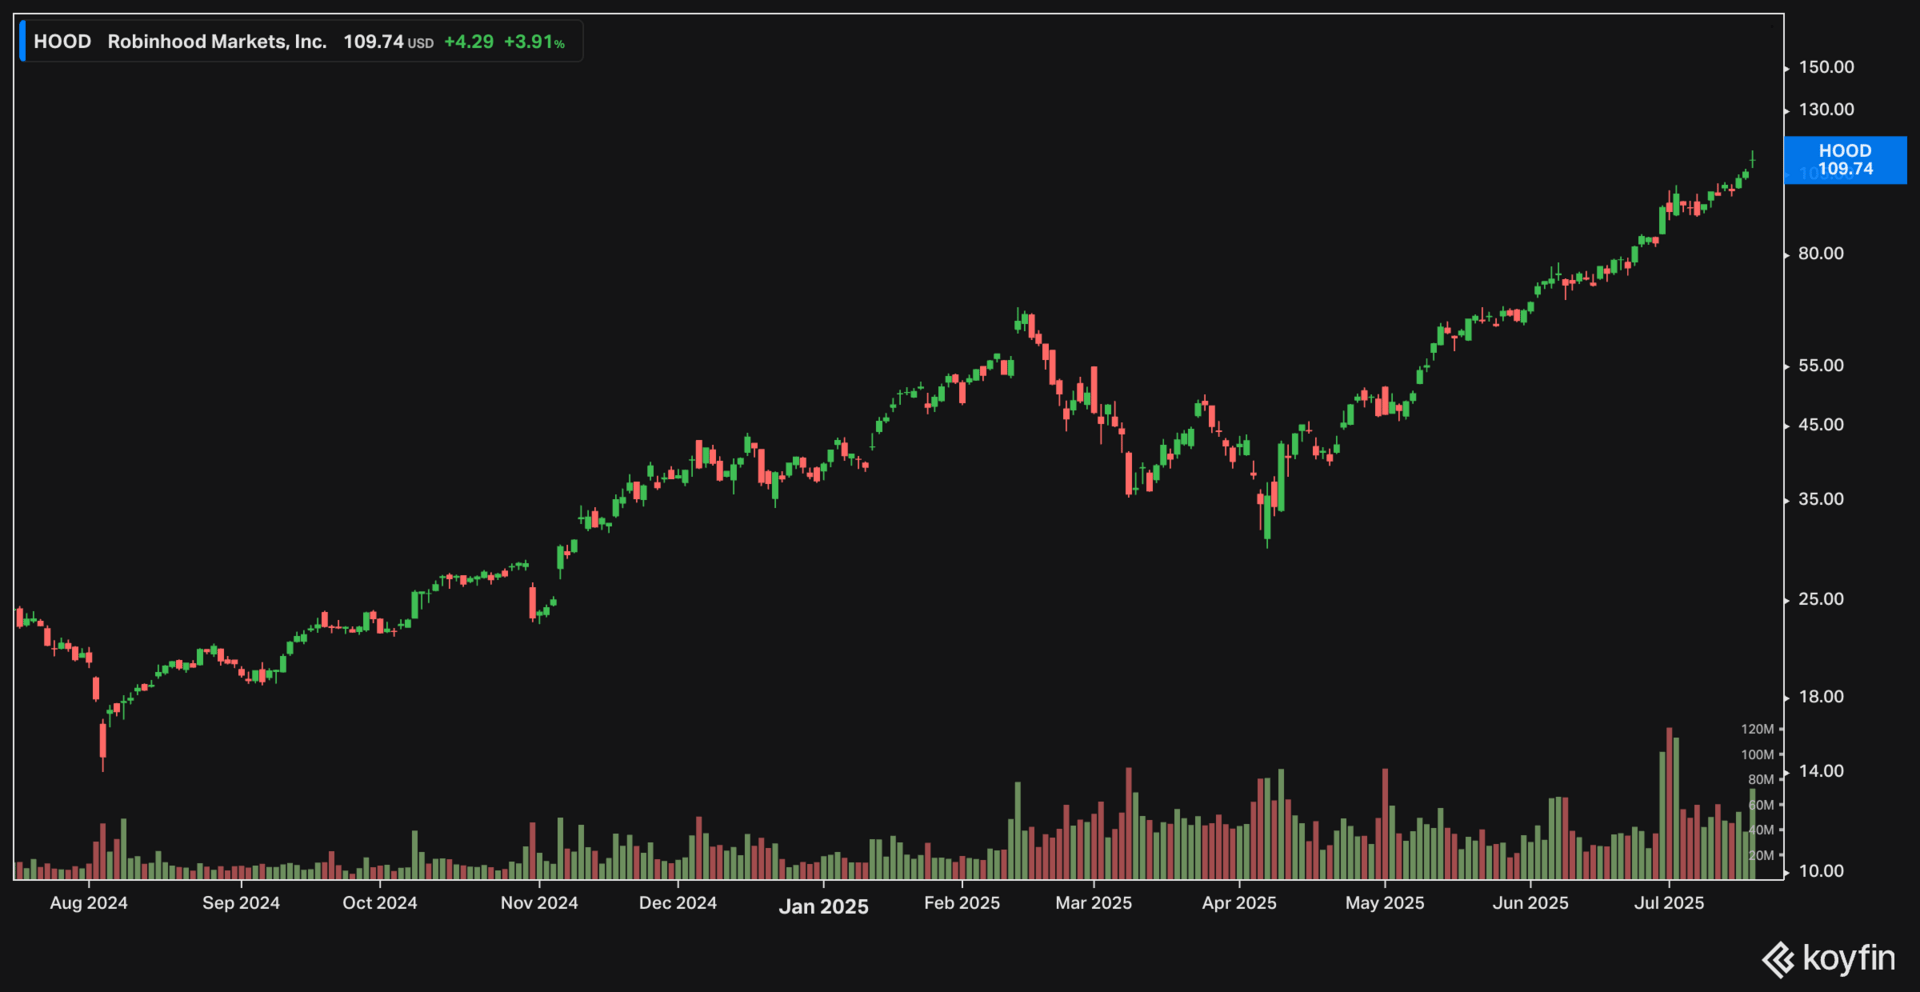This screenshot has width=1920, height=992.
Task: Click the 80.00 price axis label
Action: pyautogui.click(x=1821, y=254)
